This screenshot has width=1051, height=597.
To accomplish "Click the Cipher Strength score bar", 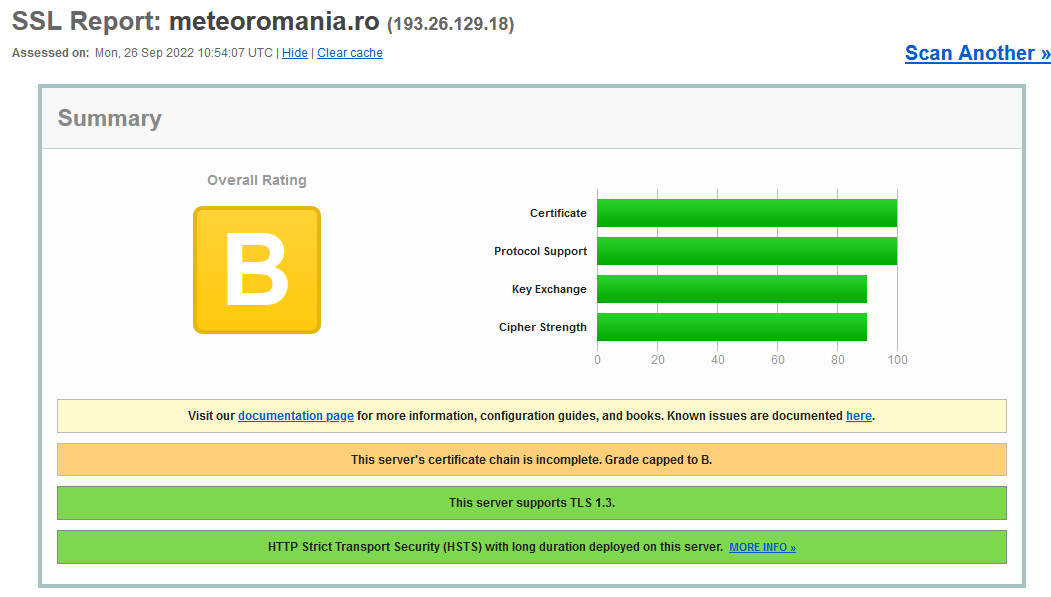I will (732, 327).
